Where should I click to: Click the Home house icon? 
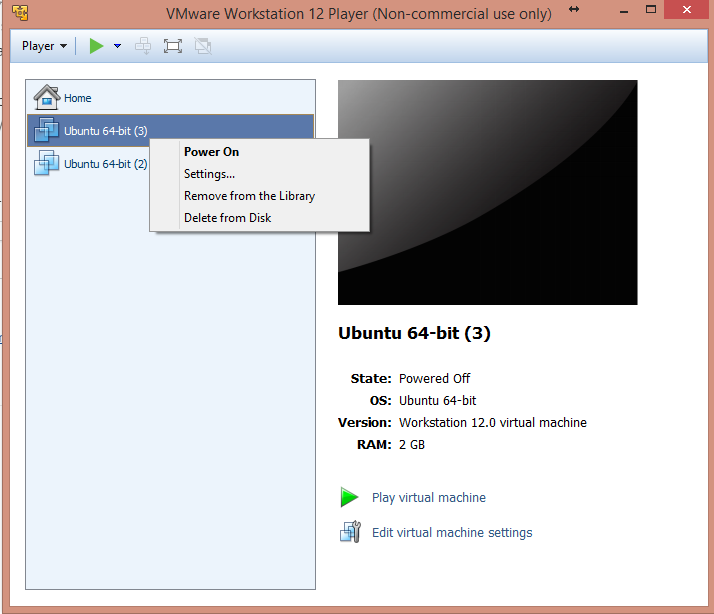point(46,97)
